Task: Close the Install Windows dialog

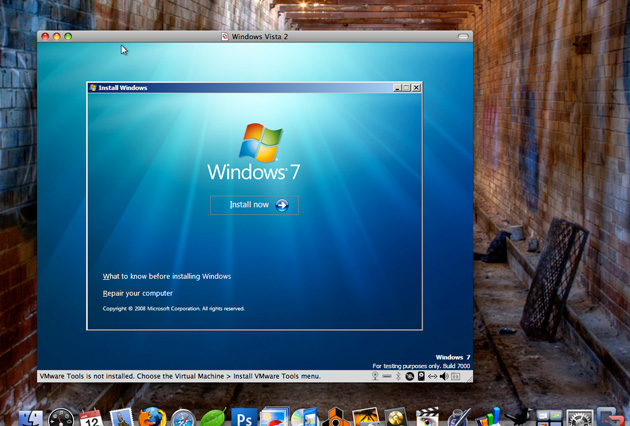Action: click(x=416, y=88)
